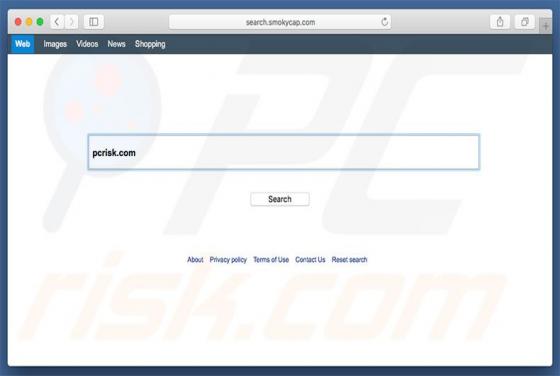Go forward with Safari's forward arrow

click(71, 22)
